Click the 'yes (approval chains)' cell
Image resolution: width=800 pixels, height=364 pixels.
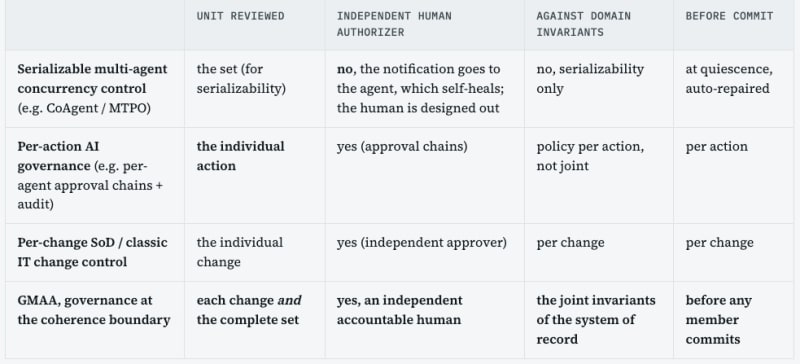402,147
